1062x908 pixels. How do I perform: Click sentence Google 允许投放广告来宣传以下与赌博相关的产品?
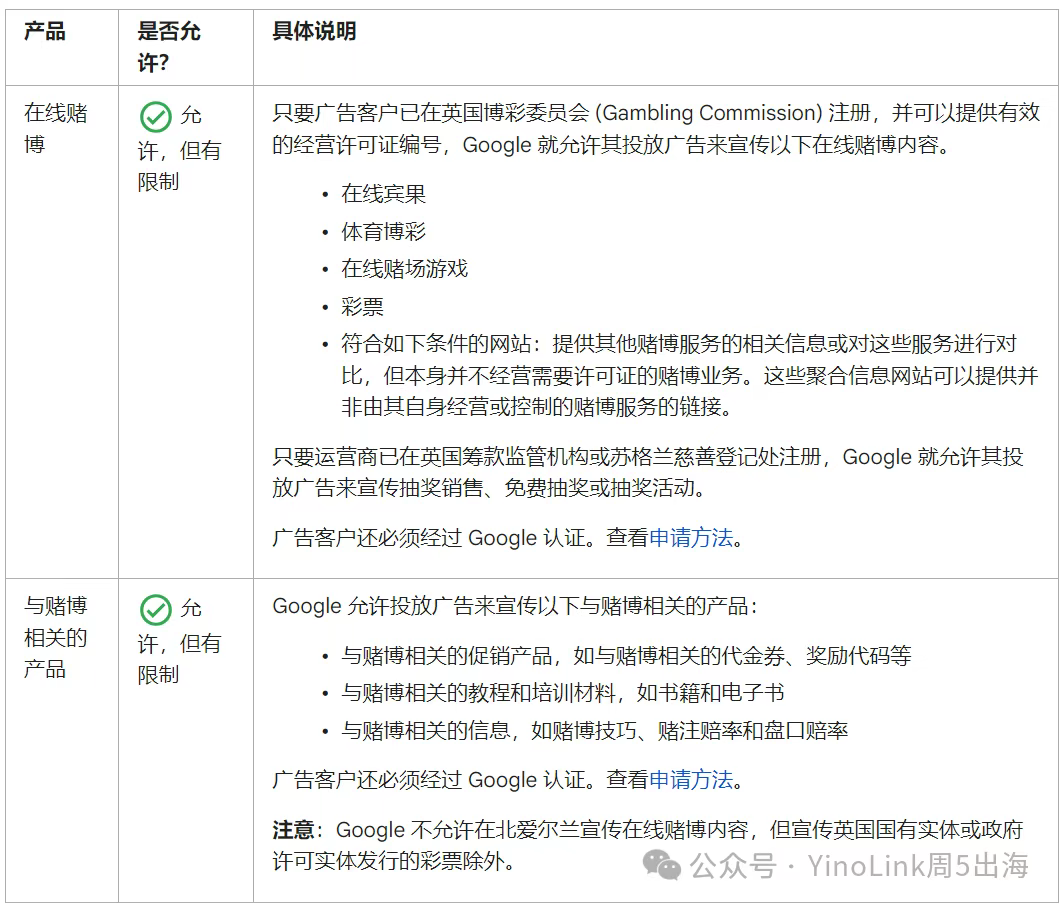pyautogui.click(x=515, y=606)
